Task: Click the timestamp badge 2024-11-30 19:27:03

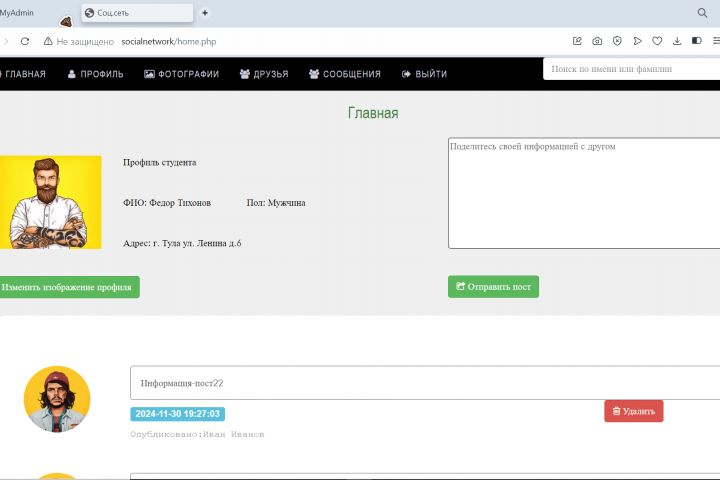Action: click(177, 414)
